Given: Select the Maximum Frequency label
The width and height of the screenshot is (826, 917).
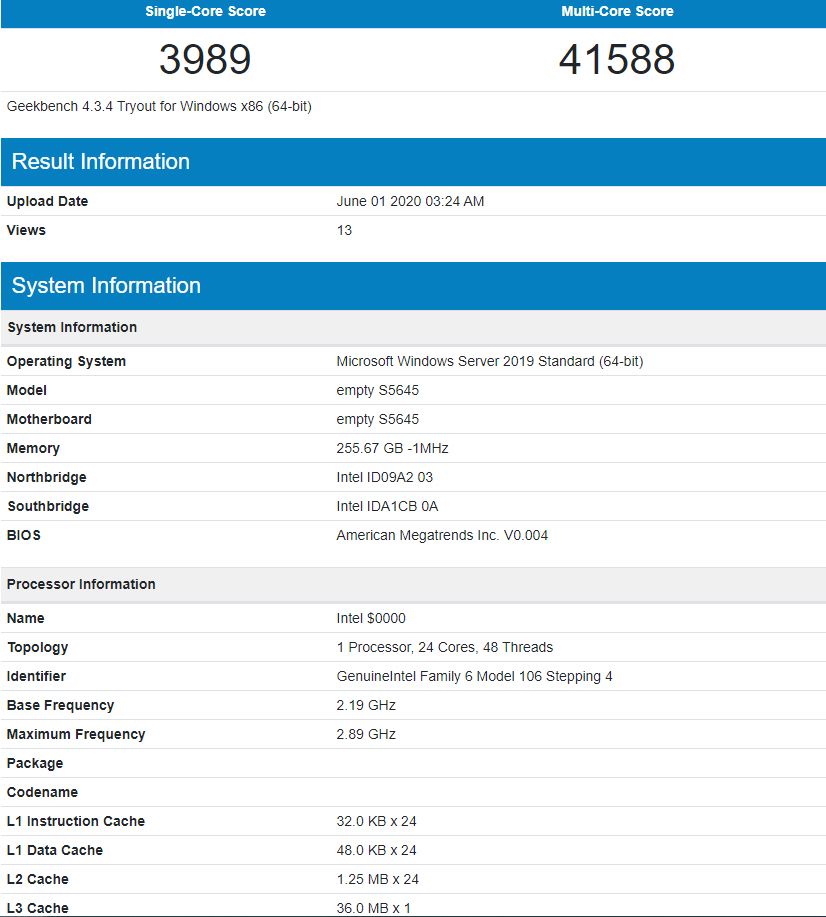Looking at the screenshot, I should (75, 735).
